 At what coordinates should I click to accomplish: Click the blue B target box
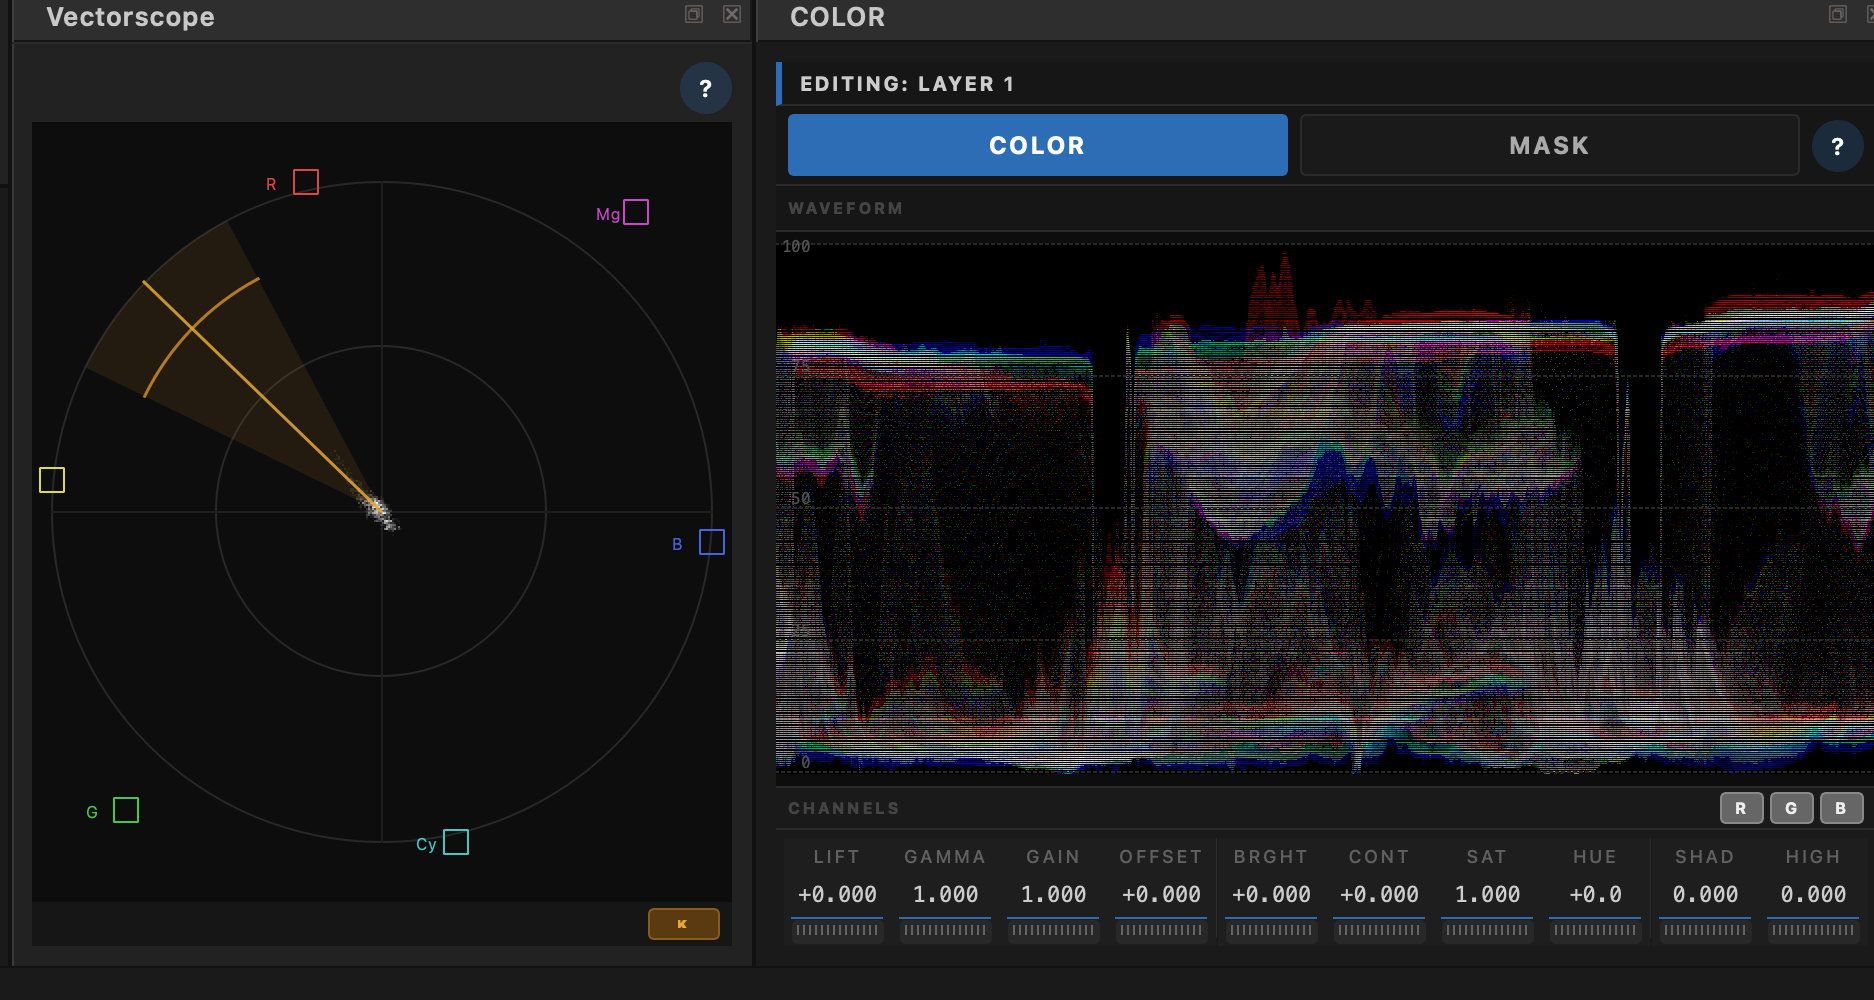tap(712, 542)
